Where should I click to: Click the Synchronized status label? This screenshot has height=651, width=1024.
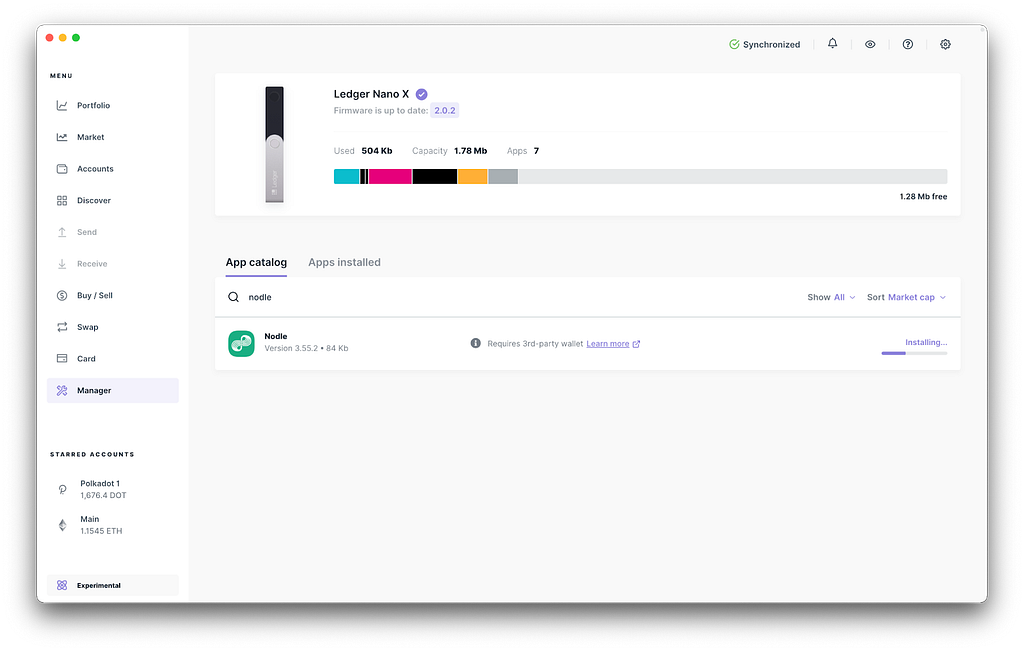point(771,44)
